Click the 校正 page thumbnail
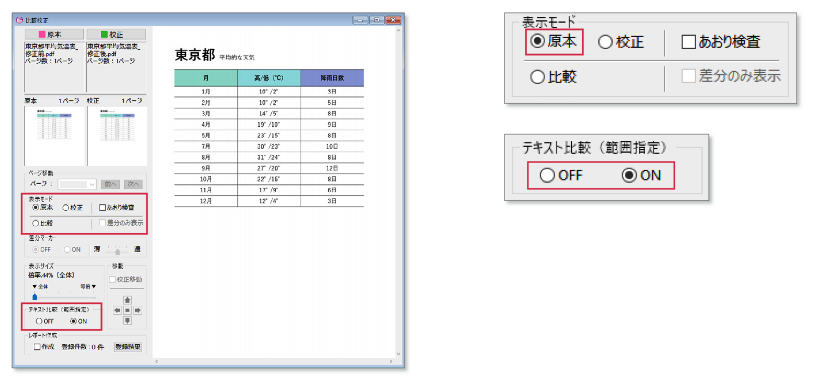Screen dimensions: 840x383 click(117, 136)
